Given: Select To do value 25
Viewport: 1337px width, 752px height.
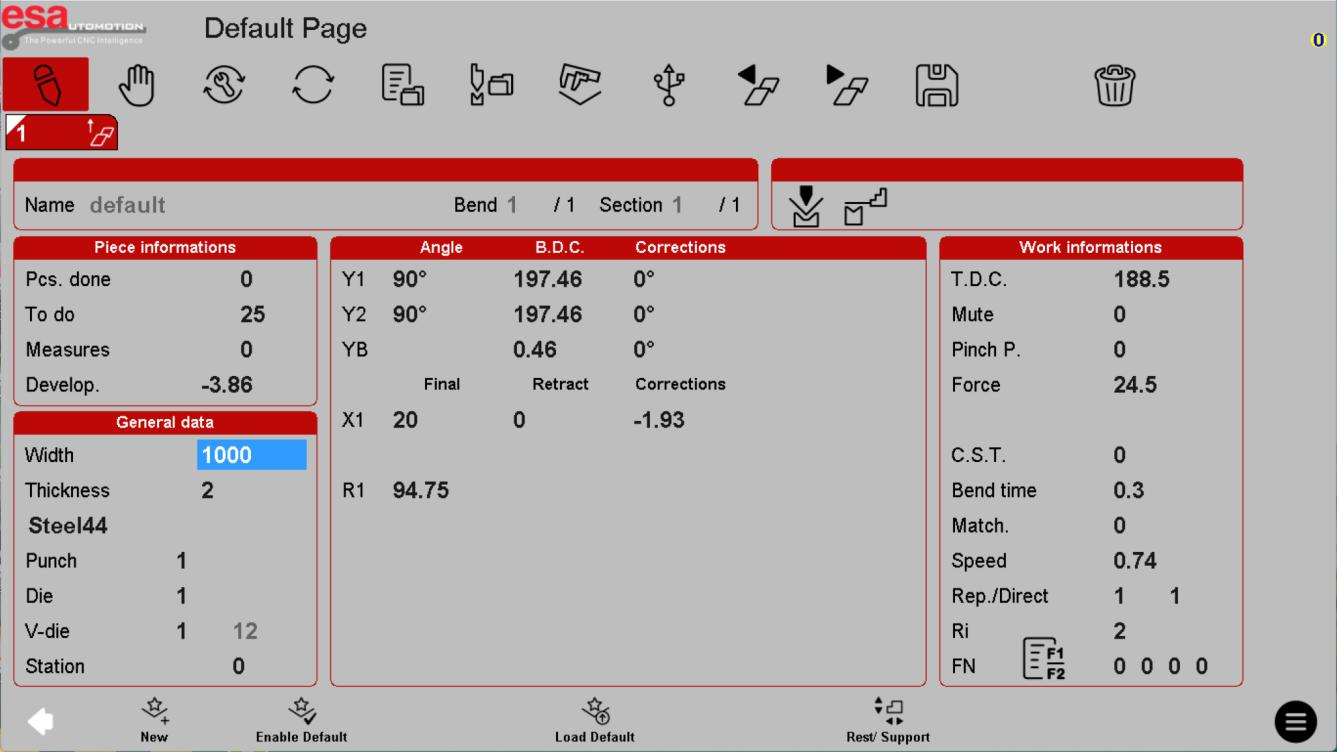Looking at the screenshot, I should 253,314.
